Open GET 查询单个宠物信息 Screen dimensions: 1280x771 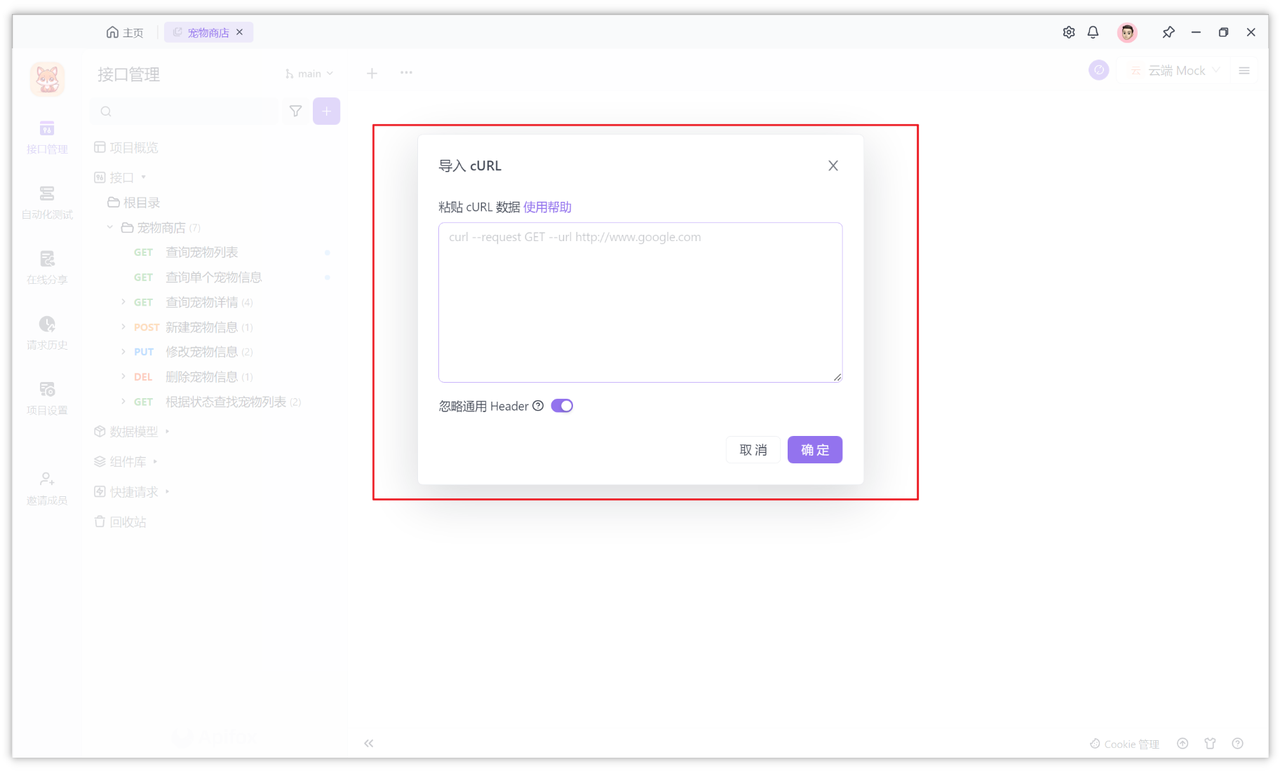coord(215,277)
